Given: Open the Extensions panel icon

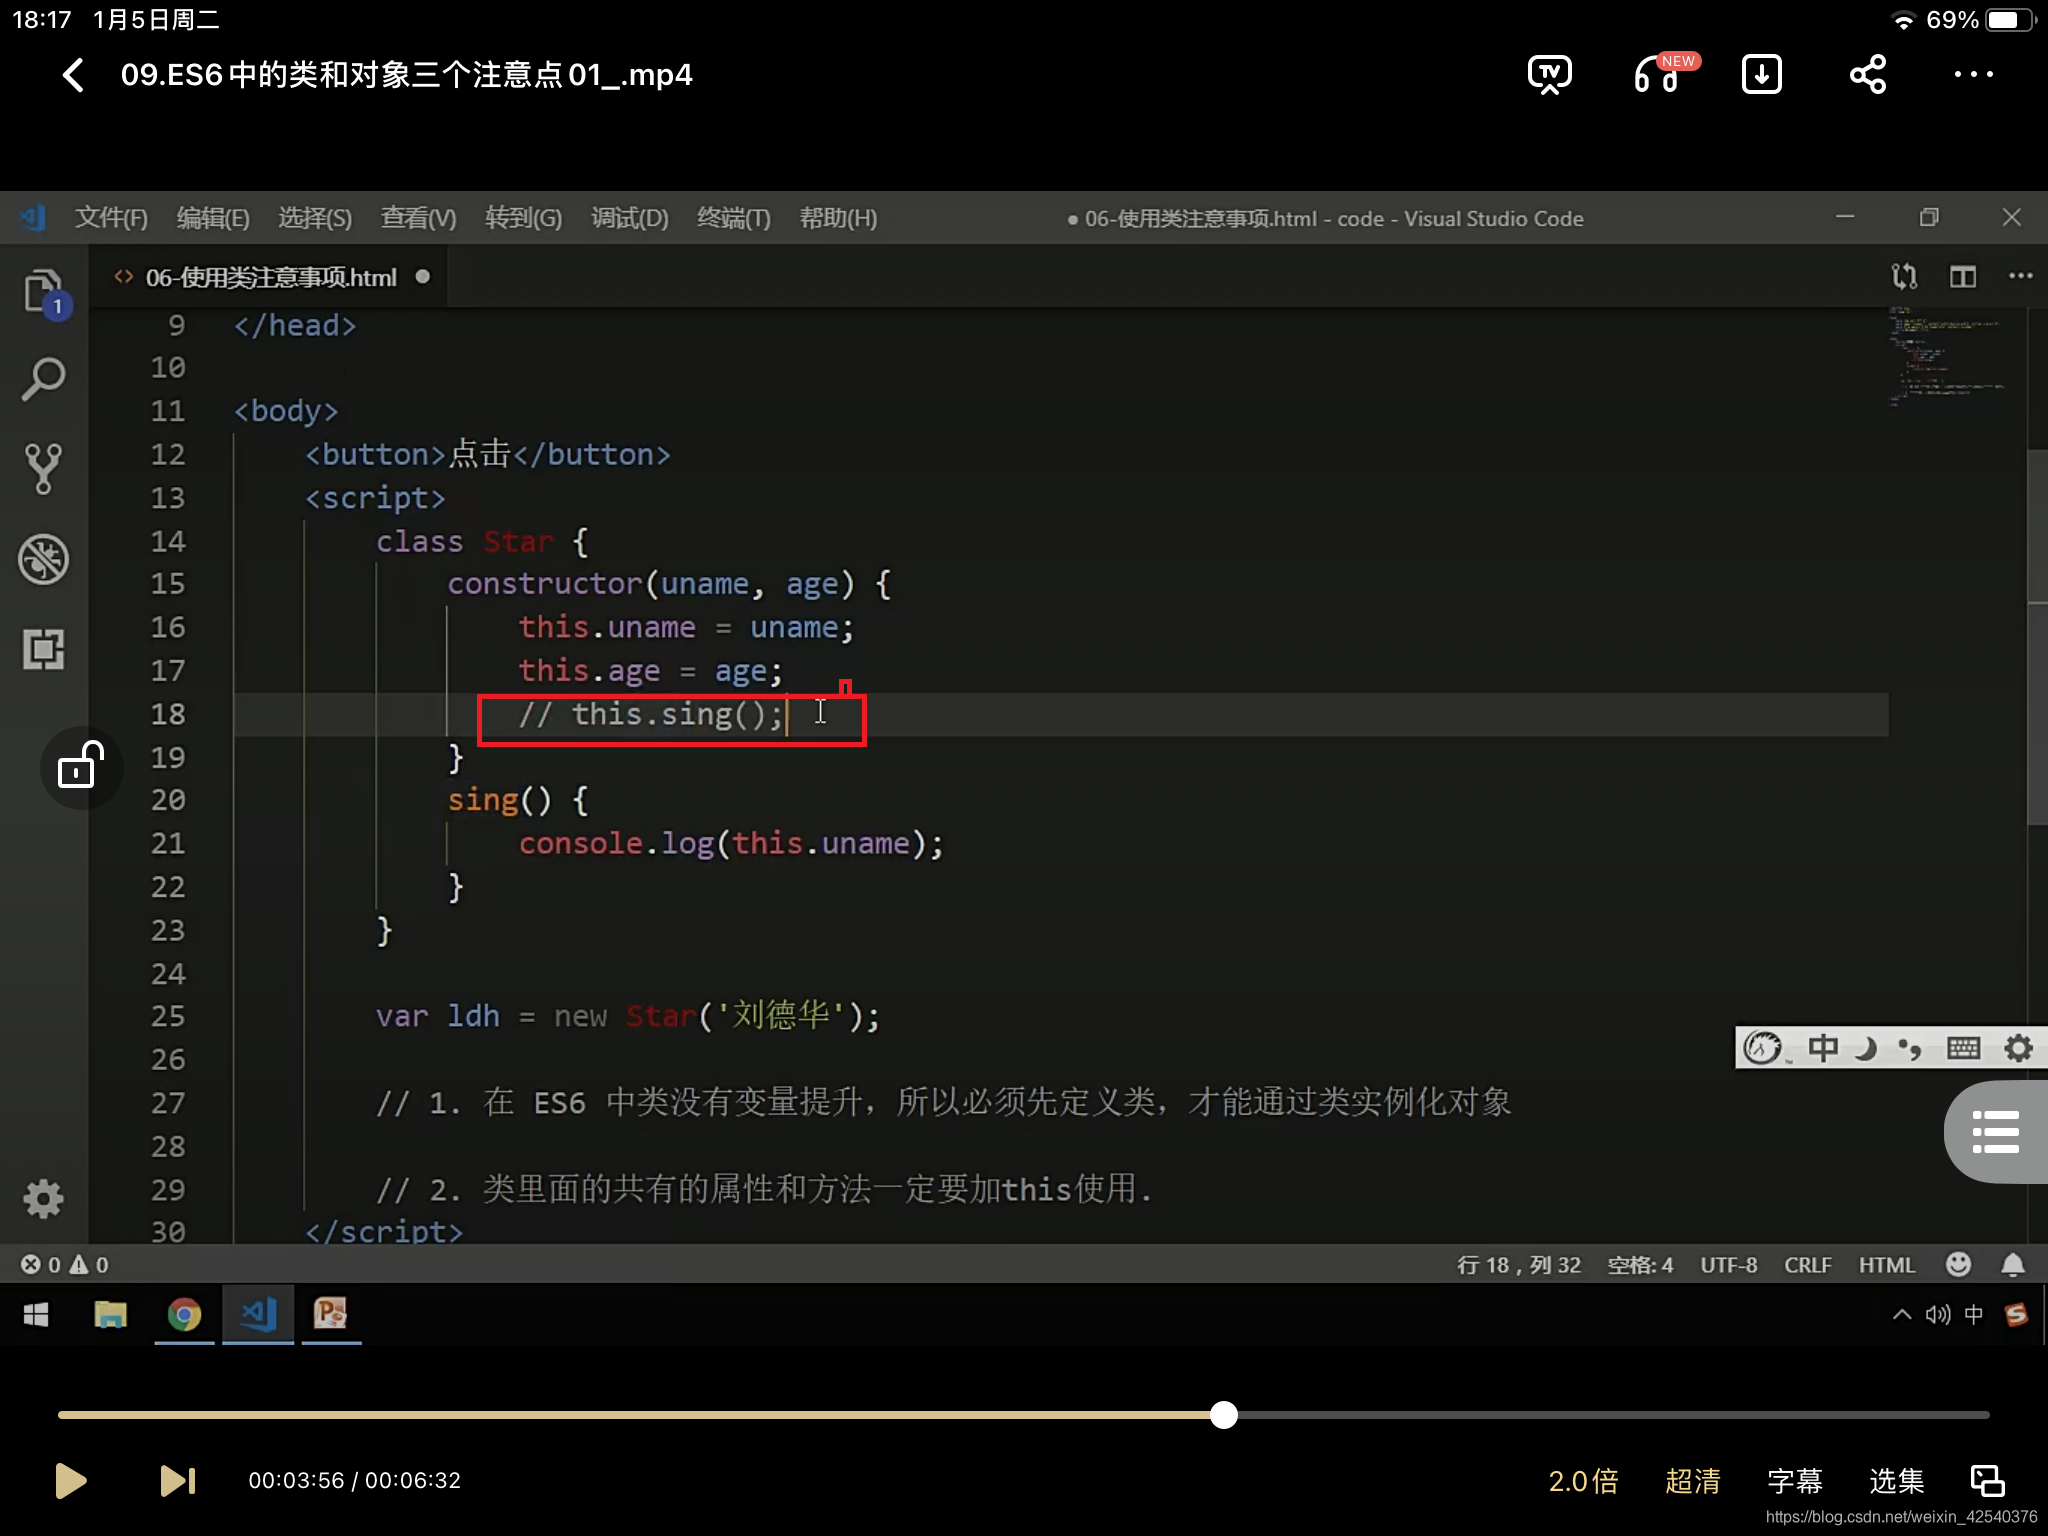Looking at the screenshot, I should pos(44,649).
